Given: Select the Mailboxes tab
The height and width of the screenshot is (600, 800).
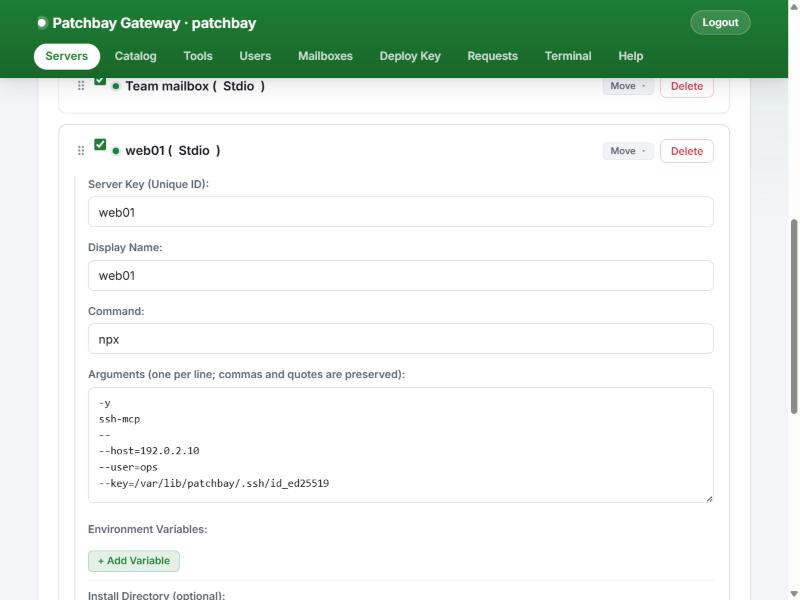Looking at the screenshot, I should (326, 56).
